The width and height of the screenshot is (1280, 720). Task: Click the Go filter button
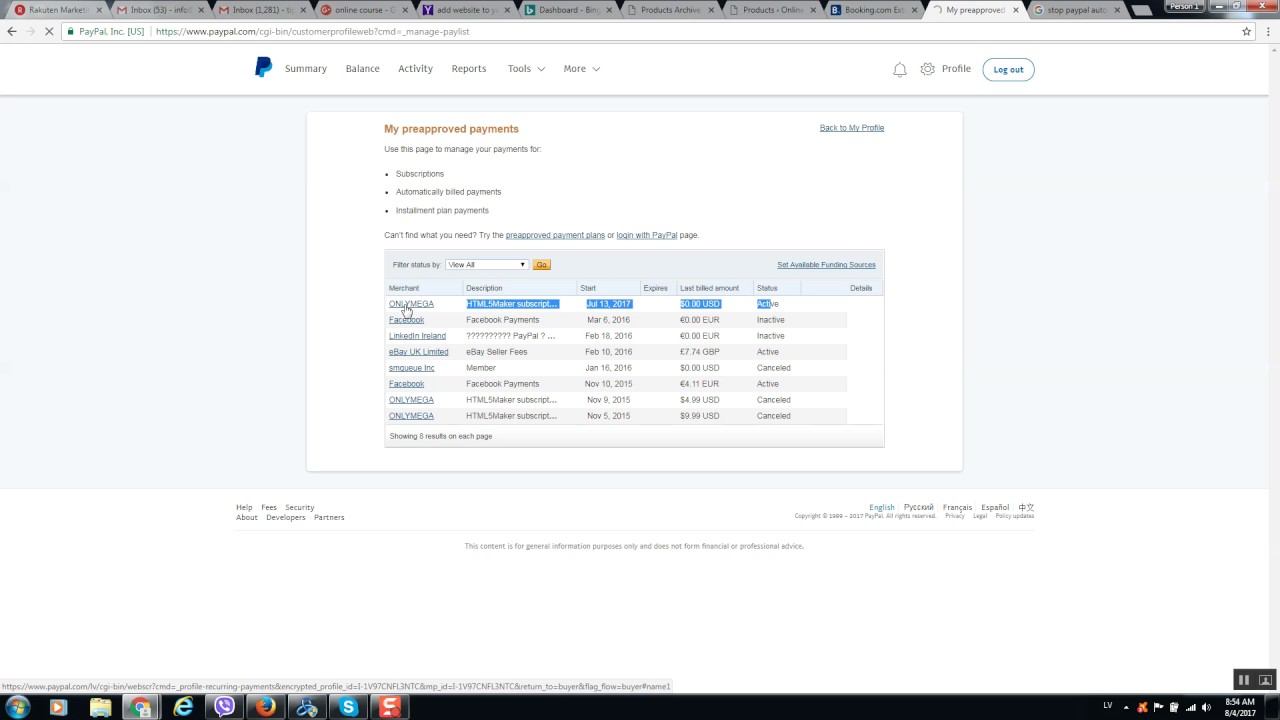coord(541,265)
